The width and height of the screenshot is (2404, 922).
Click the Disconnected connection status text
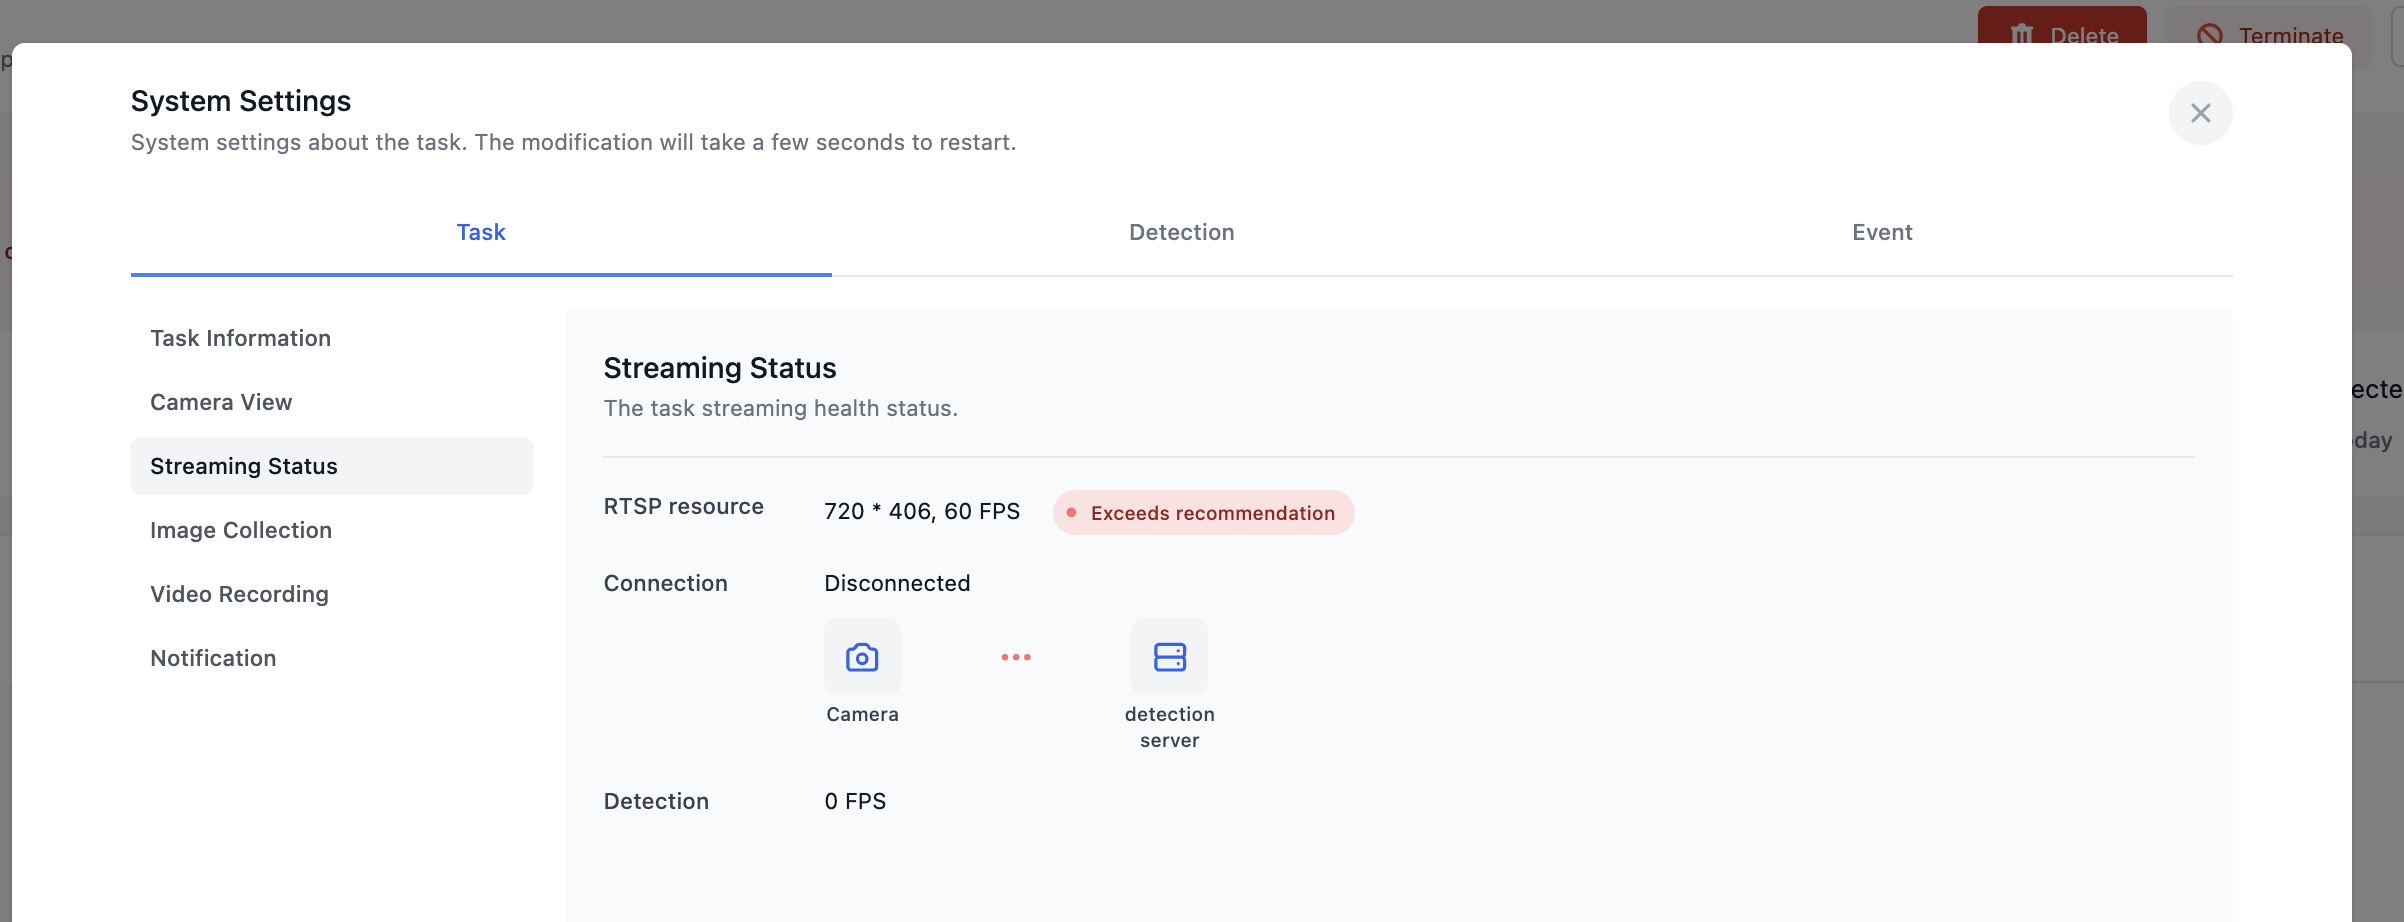[x=897, y=583]
